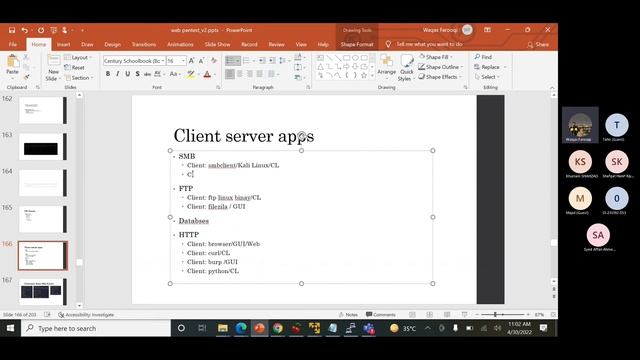The image size is (640, 360).
Task: Toggle Italic formatting
Action: point(118,74)
